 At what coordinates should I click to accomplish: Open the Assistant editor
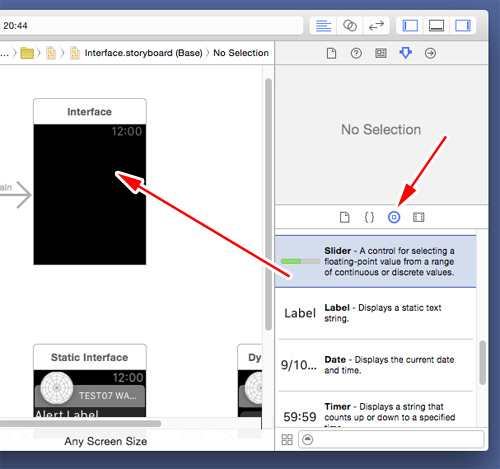pos(350,26)
